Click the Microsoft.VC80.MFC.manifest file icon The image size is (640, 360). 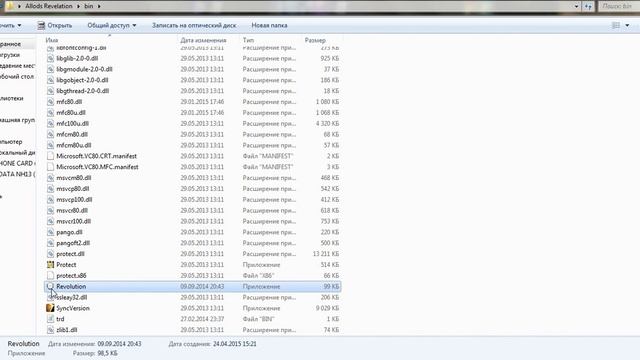pyautogui.click(x=50, y=167)
